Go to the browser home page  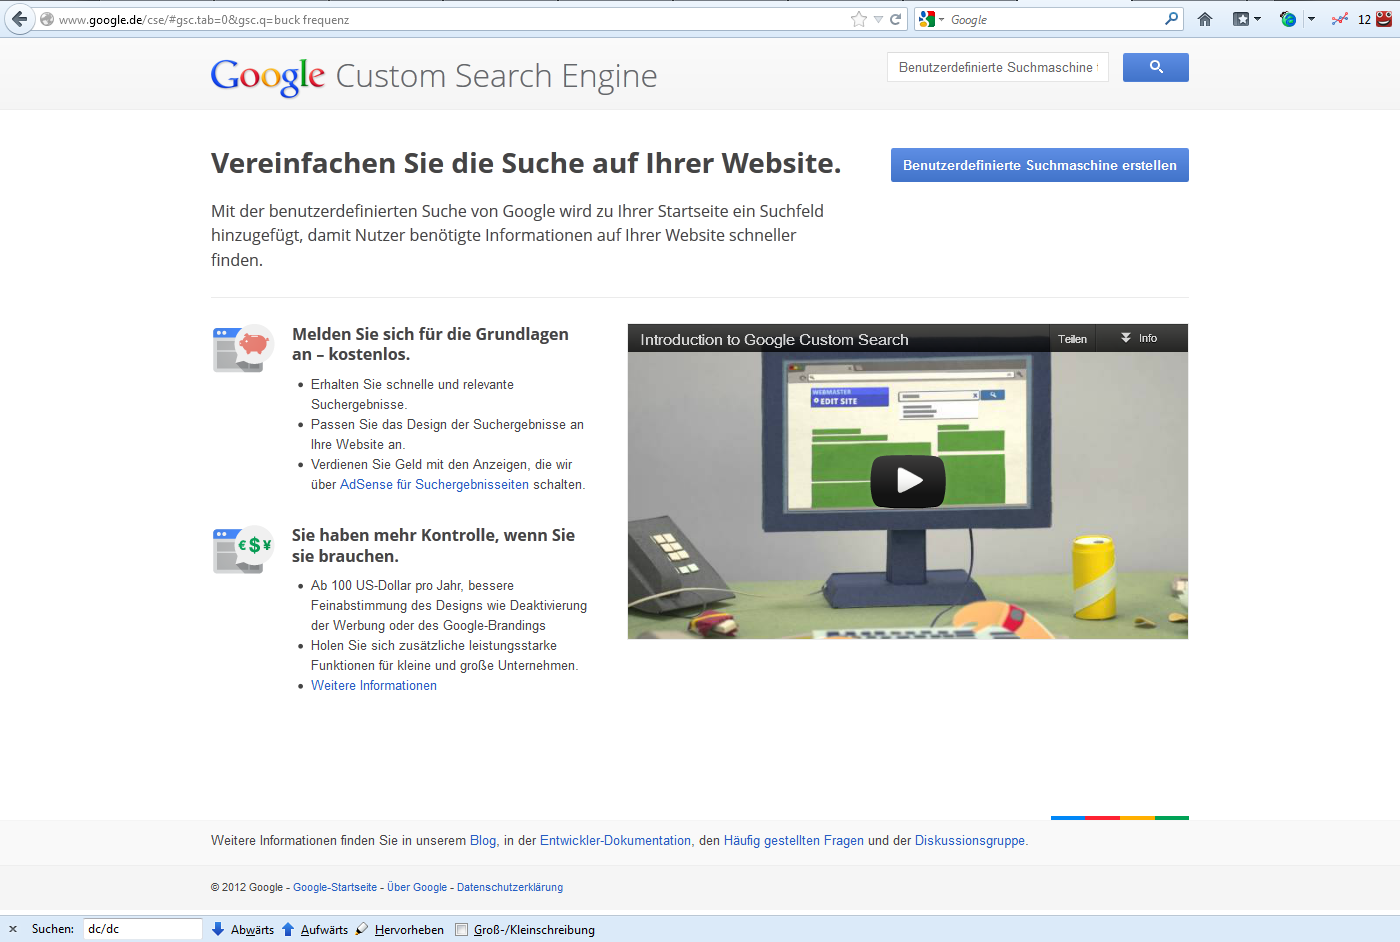tap(1205, 19)
